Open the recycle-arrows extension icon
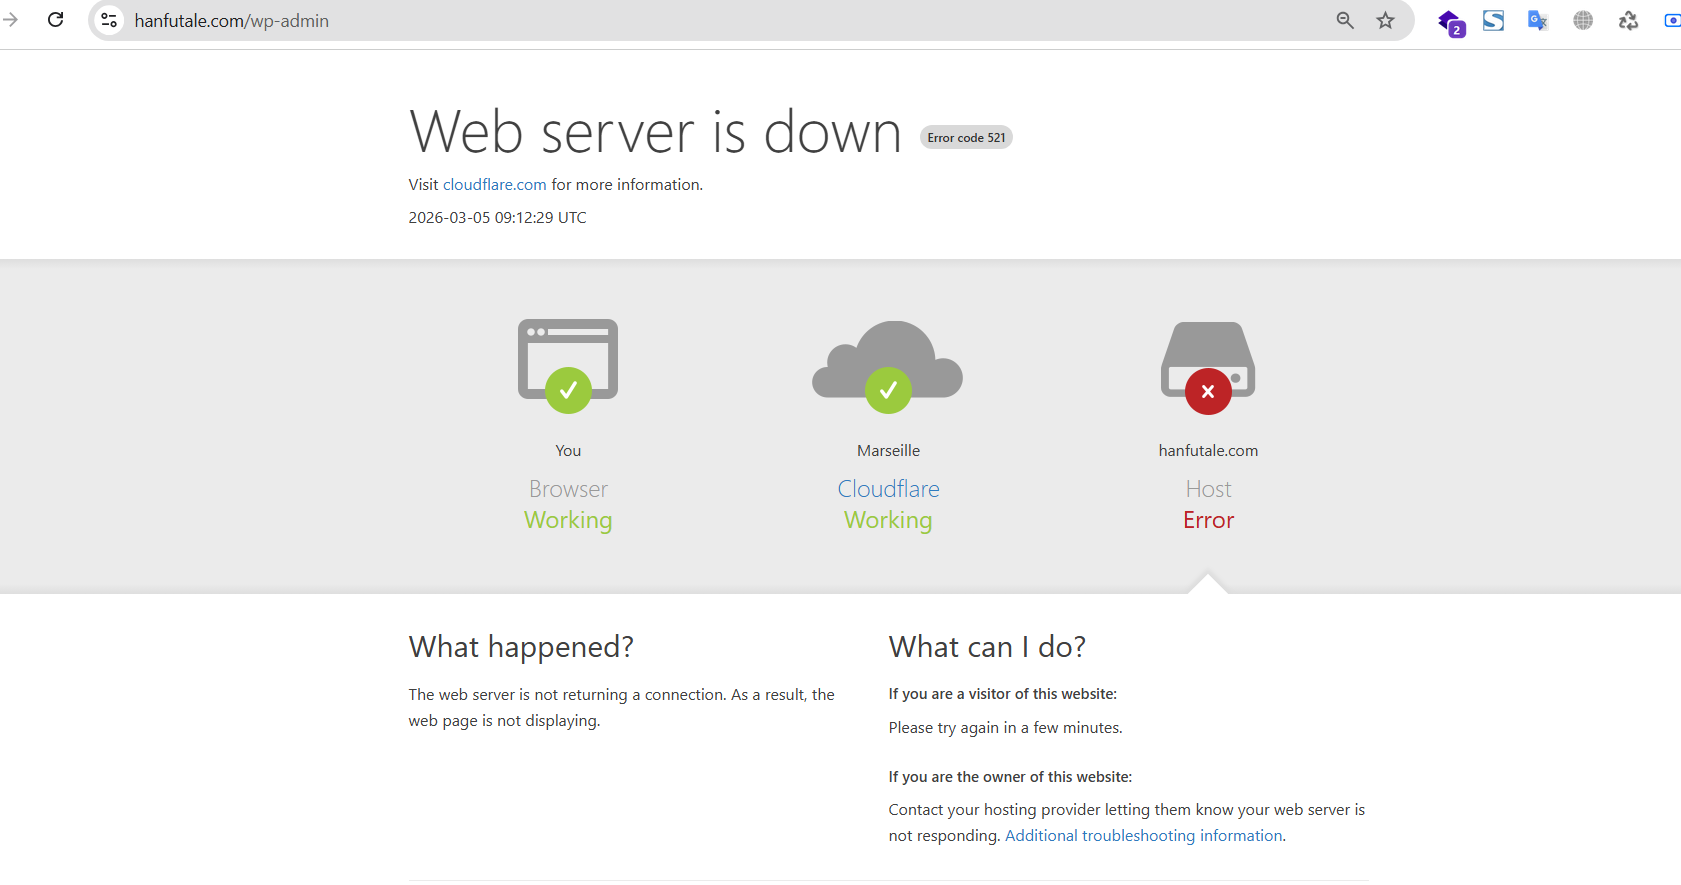The height and width of the screenshot is (885, 1681). pos(1628,20)
